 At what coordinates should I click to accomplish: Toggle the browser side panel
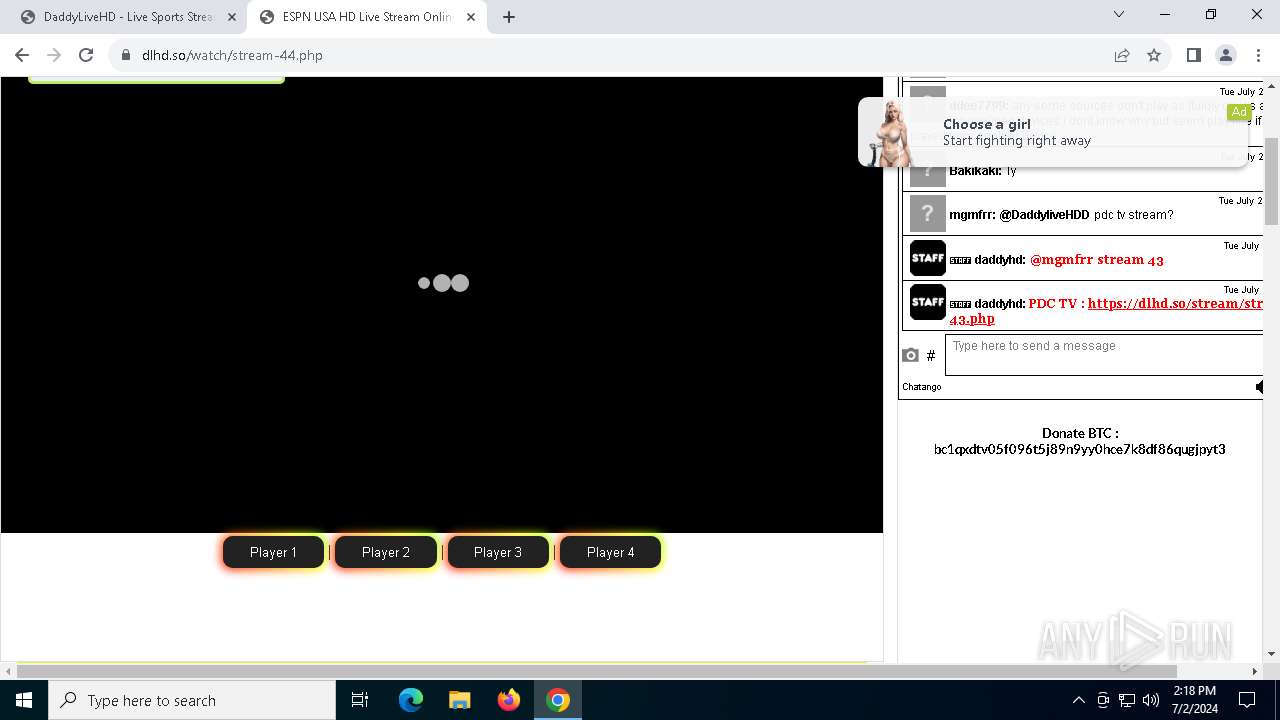(x=1193, y=55)
